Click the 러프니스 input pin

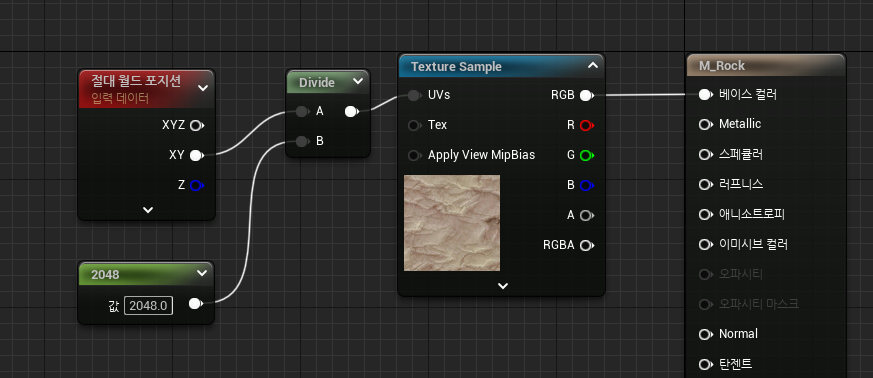(705, 184)
